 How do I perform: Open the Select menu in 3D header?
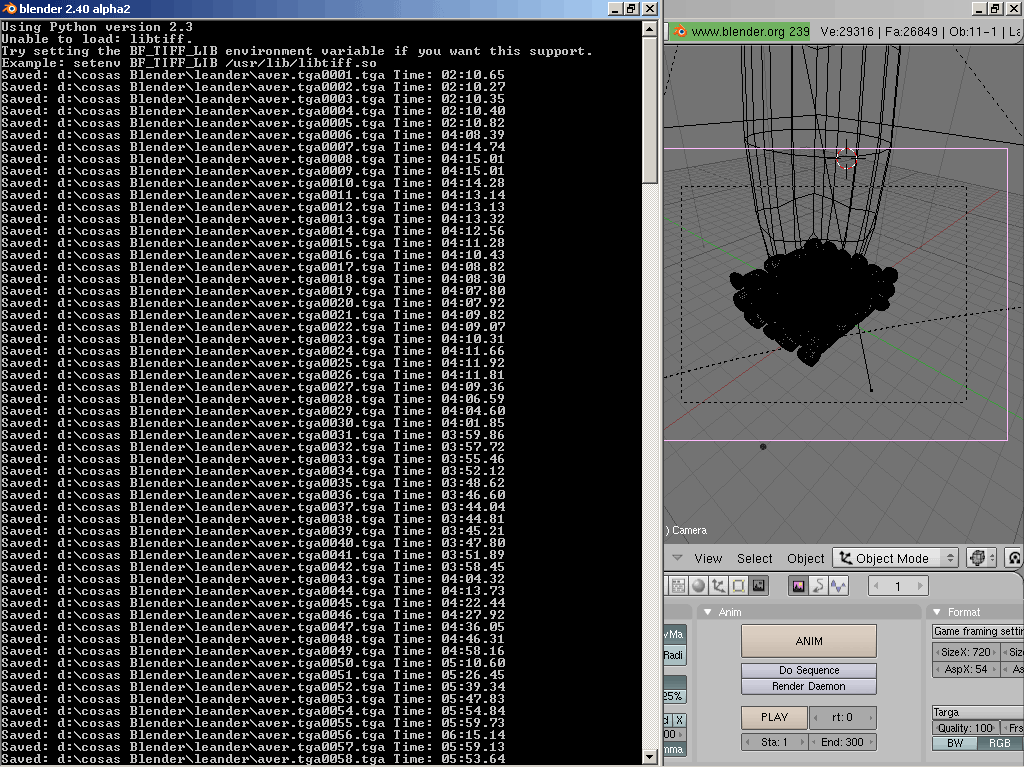click(x=754, y=558)
